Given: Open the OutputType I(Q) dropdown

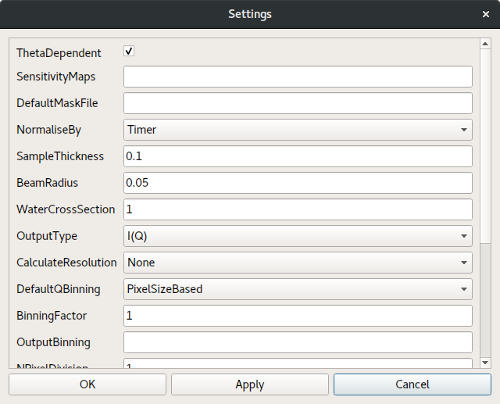Looking at the screenshot, I should tap(298, 236).
